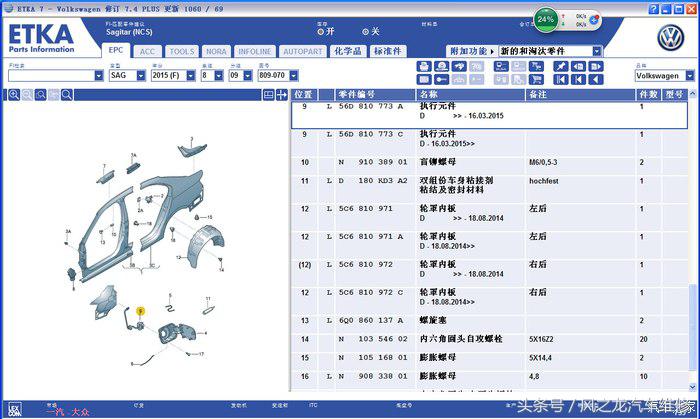Go to the previous illustration page icon
The width and height of the screenshot is (700, 419).
[579, 66]
